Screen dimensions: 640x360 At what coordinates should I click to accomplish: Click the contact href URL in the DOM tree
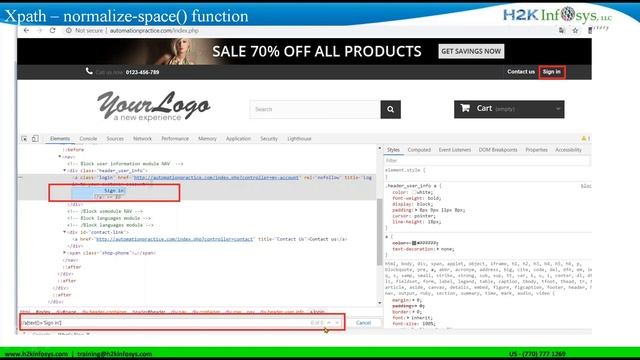(x=174, y=239)
